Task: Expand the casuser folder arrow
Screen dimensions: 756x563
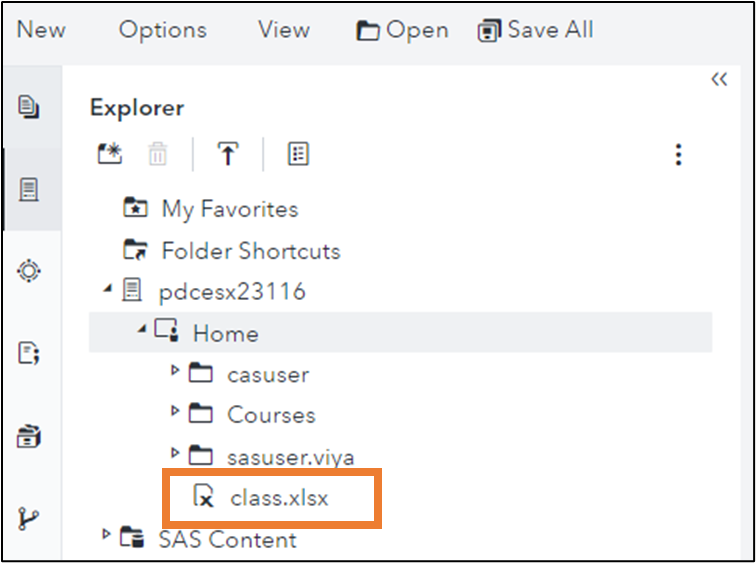Action: tap(176, 371)
